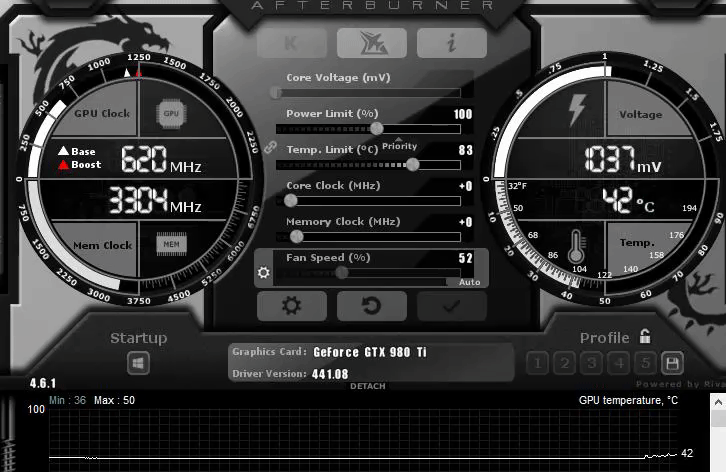Toggle the profile lock icon
Viewport: 726px width, 472px height.
pos(645,336)
